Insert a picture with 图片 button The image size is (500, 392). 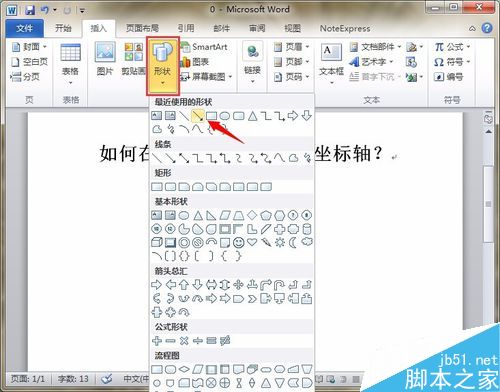pos(105,59)
